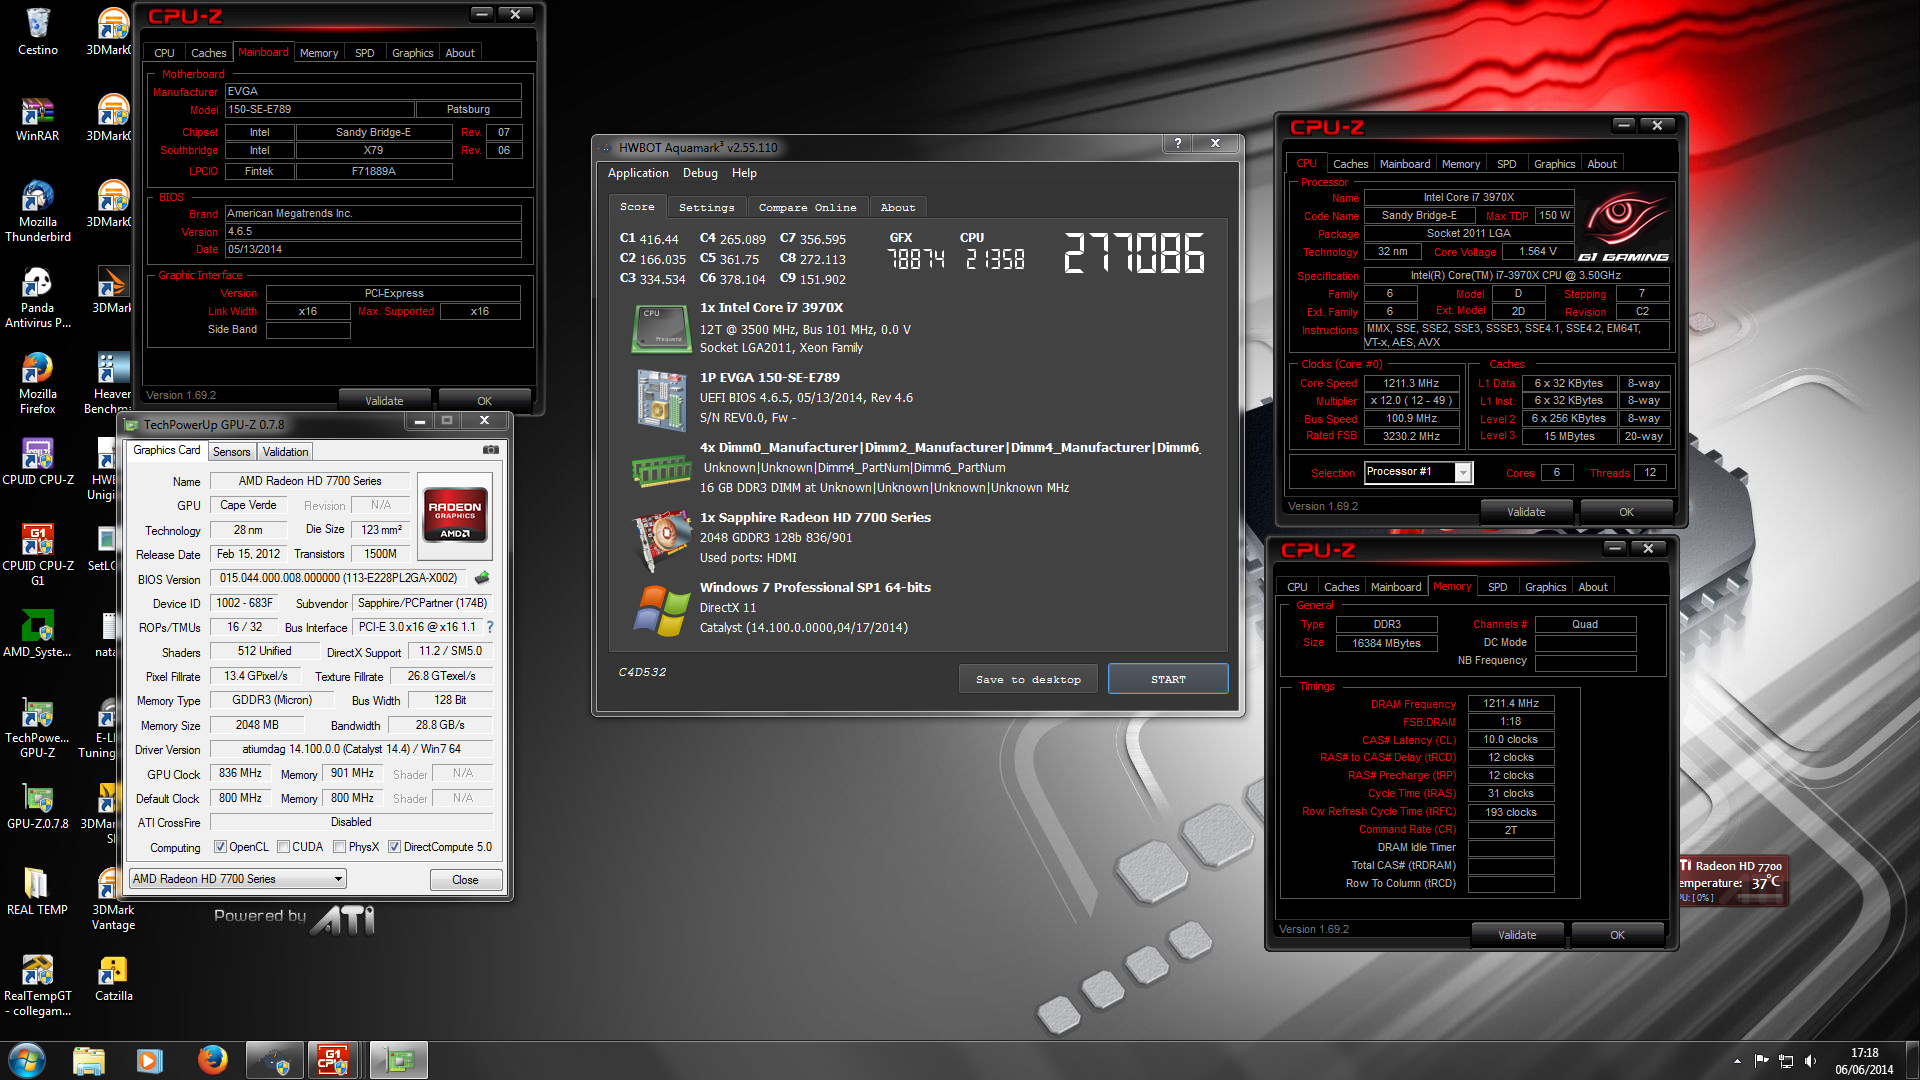Click the Radeon HD 7700 temperature gadget
Image resolution: width=1920 pixels, height=1080 pixels.
(1732, 880)
